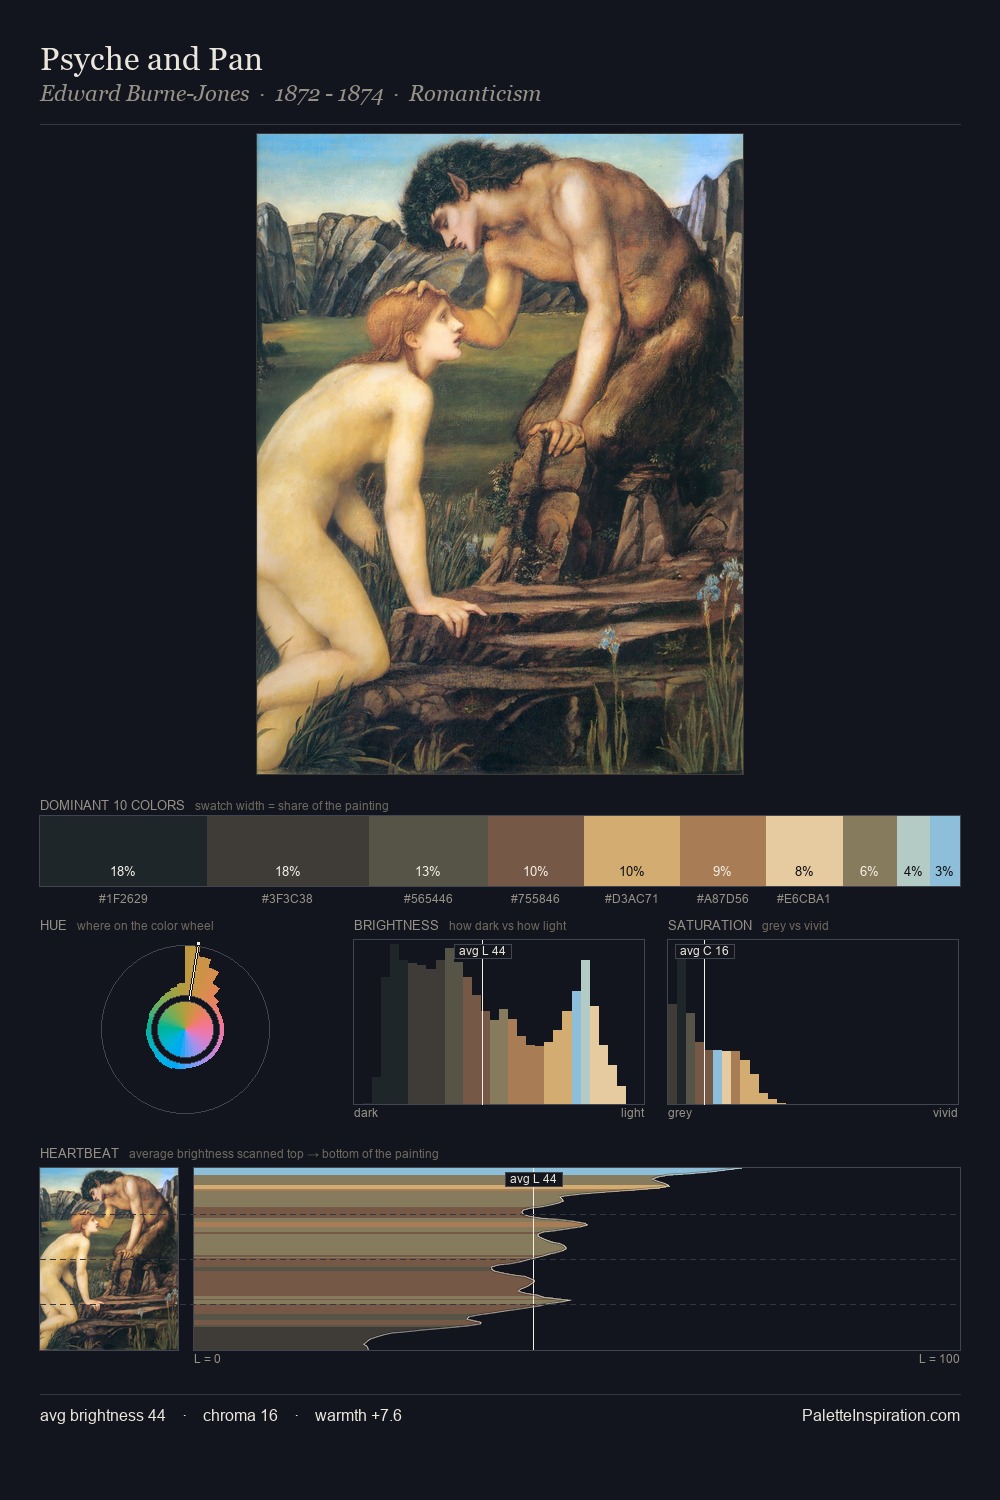Click hex code #A87D56 text
Screen dimensions: 1000x1500
click(723, 898)
